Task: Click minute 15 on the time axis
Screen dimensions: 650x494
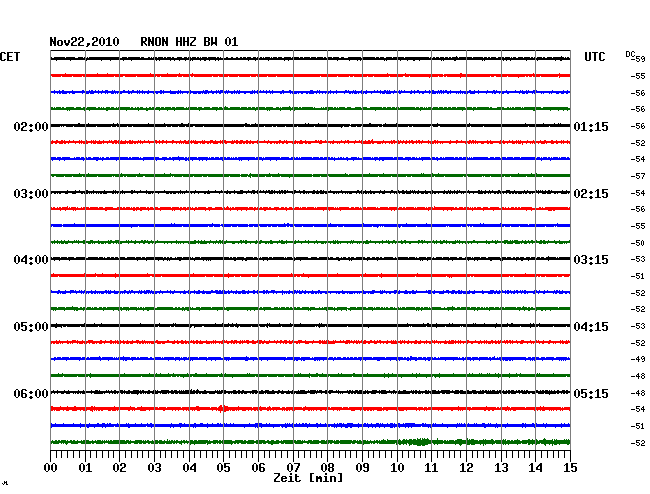Action: pyautogui.click(x=570, y=467)
